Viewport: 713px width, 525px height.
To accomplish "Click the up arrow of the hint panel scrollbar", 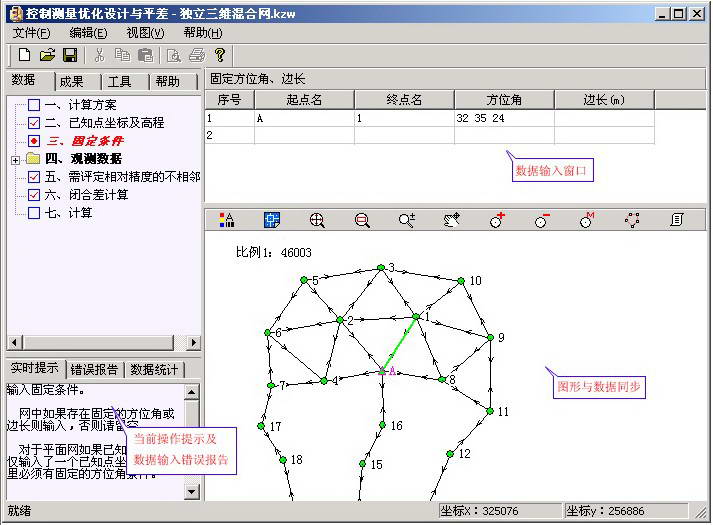I will click(193, 391).
